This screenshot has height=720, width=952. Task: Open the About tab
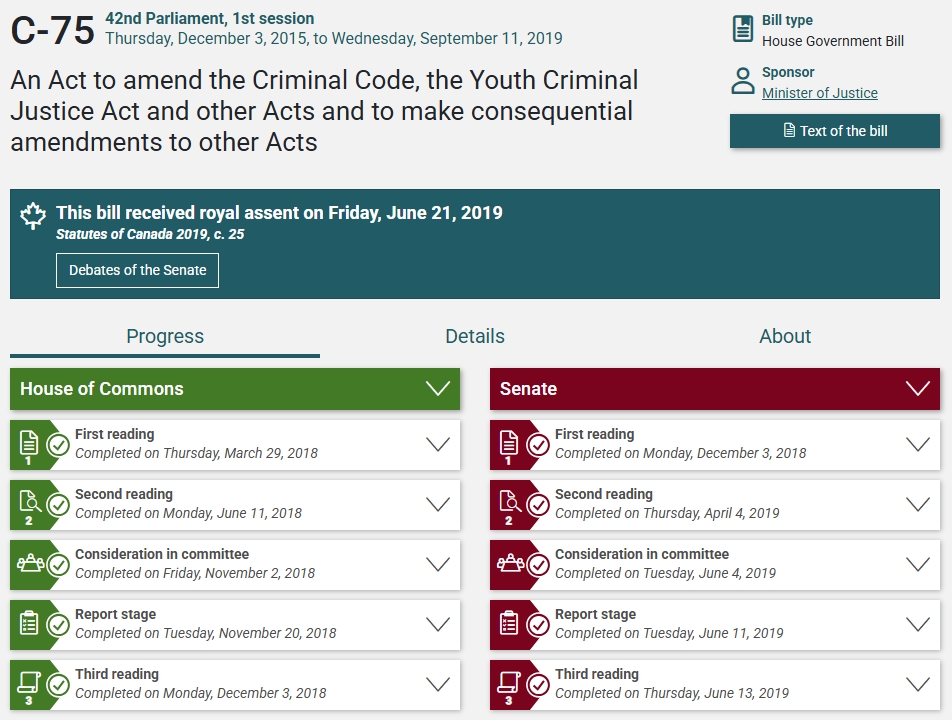(785, 336)
